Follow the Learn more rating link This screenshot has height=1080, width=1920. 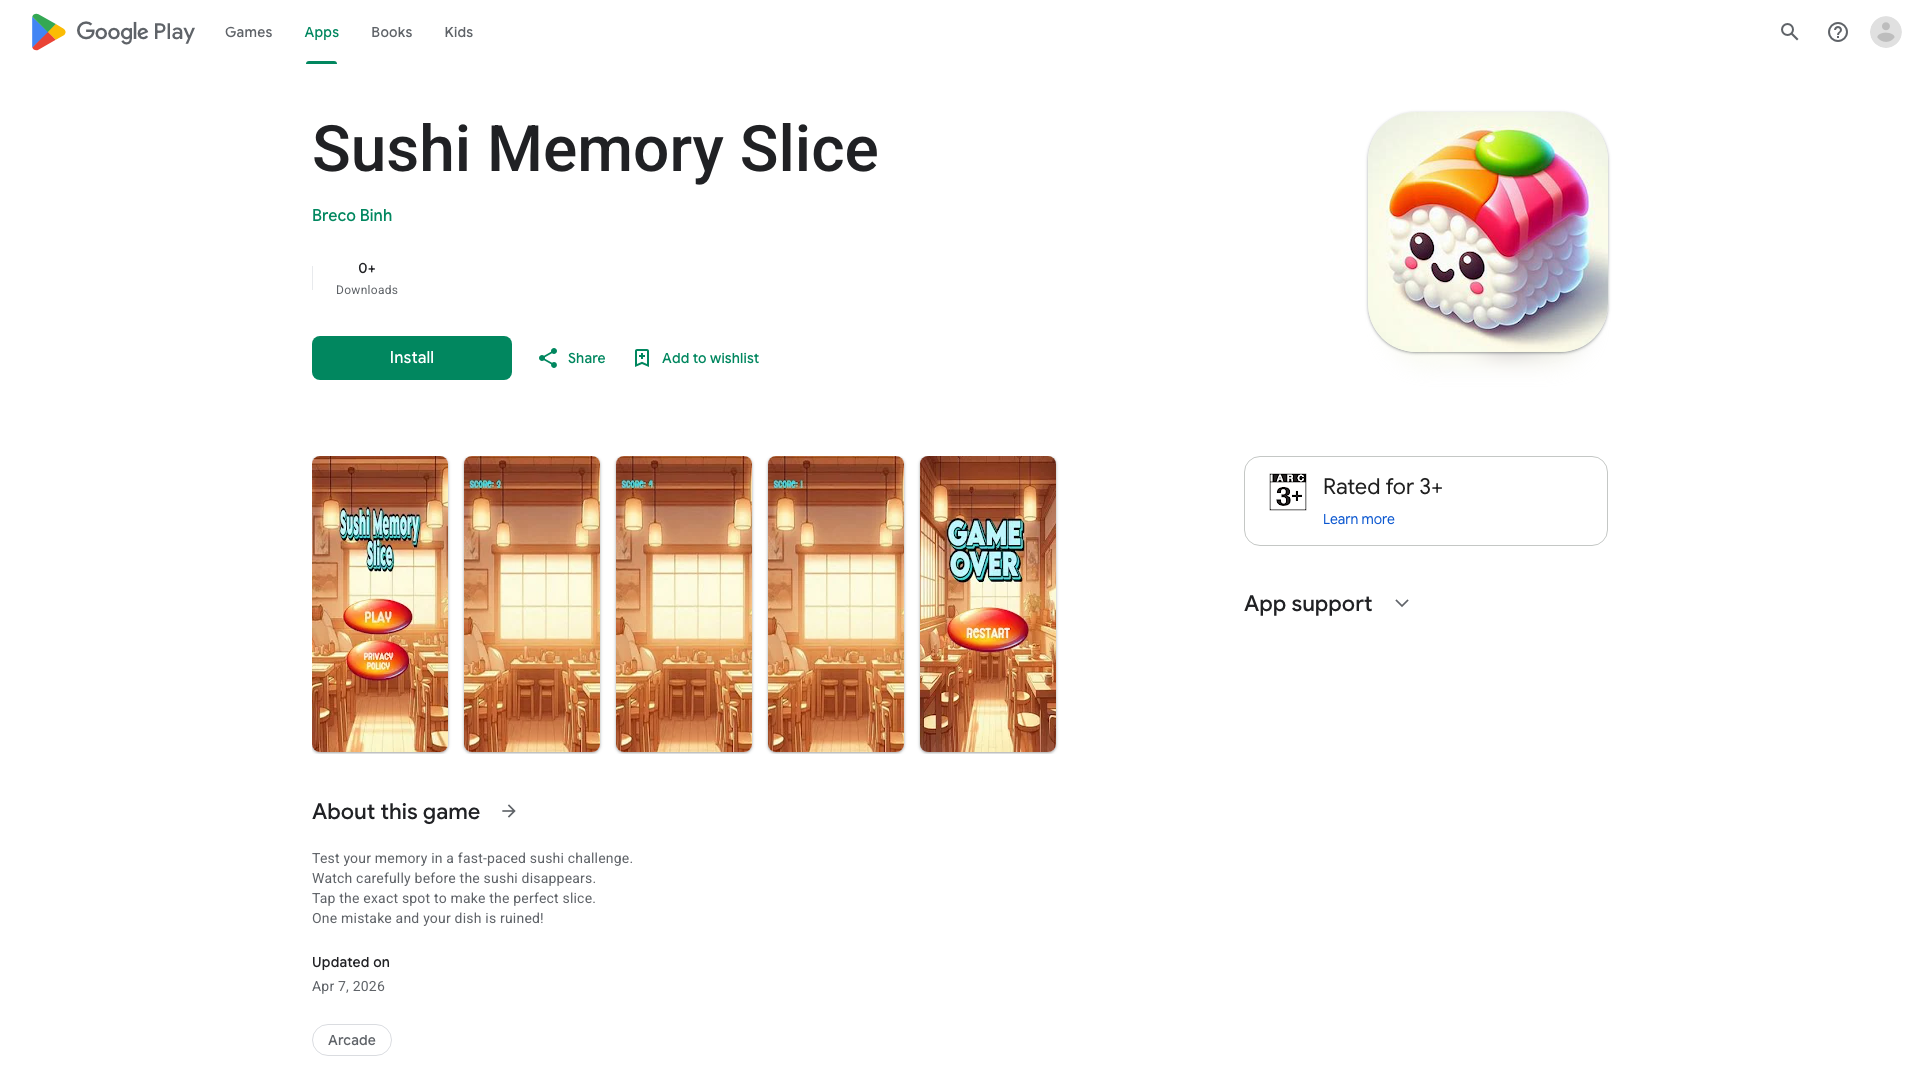coord(1358,519)
